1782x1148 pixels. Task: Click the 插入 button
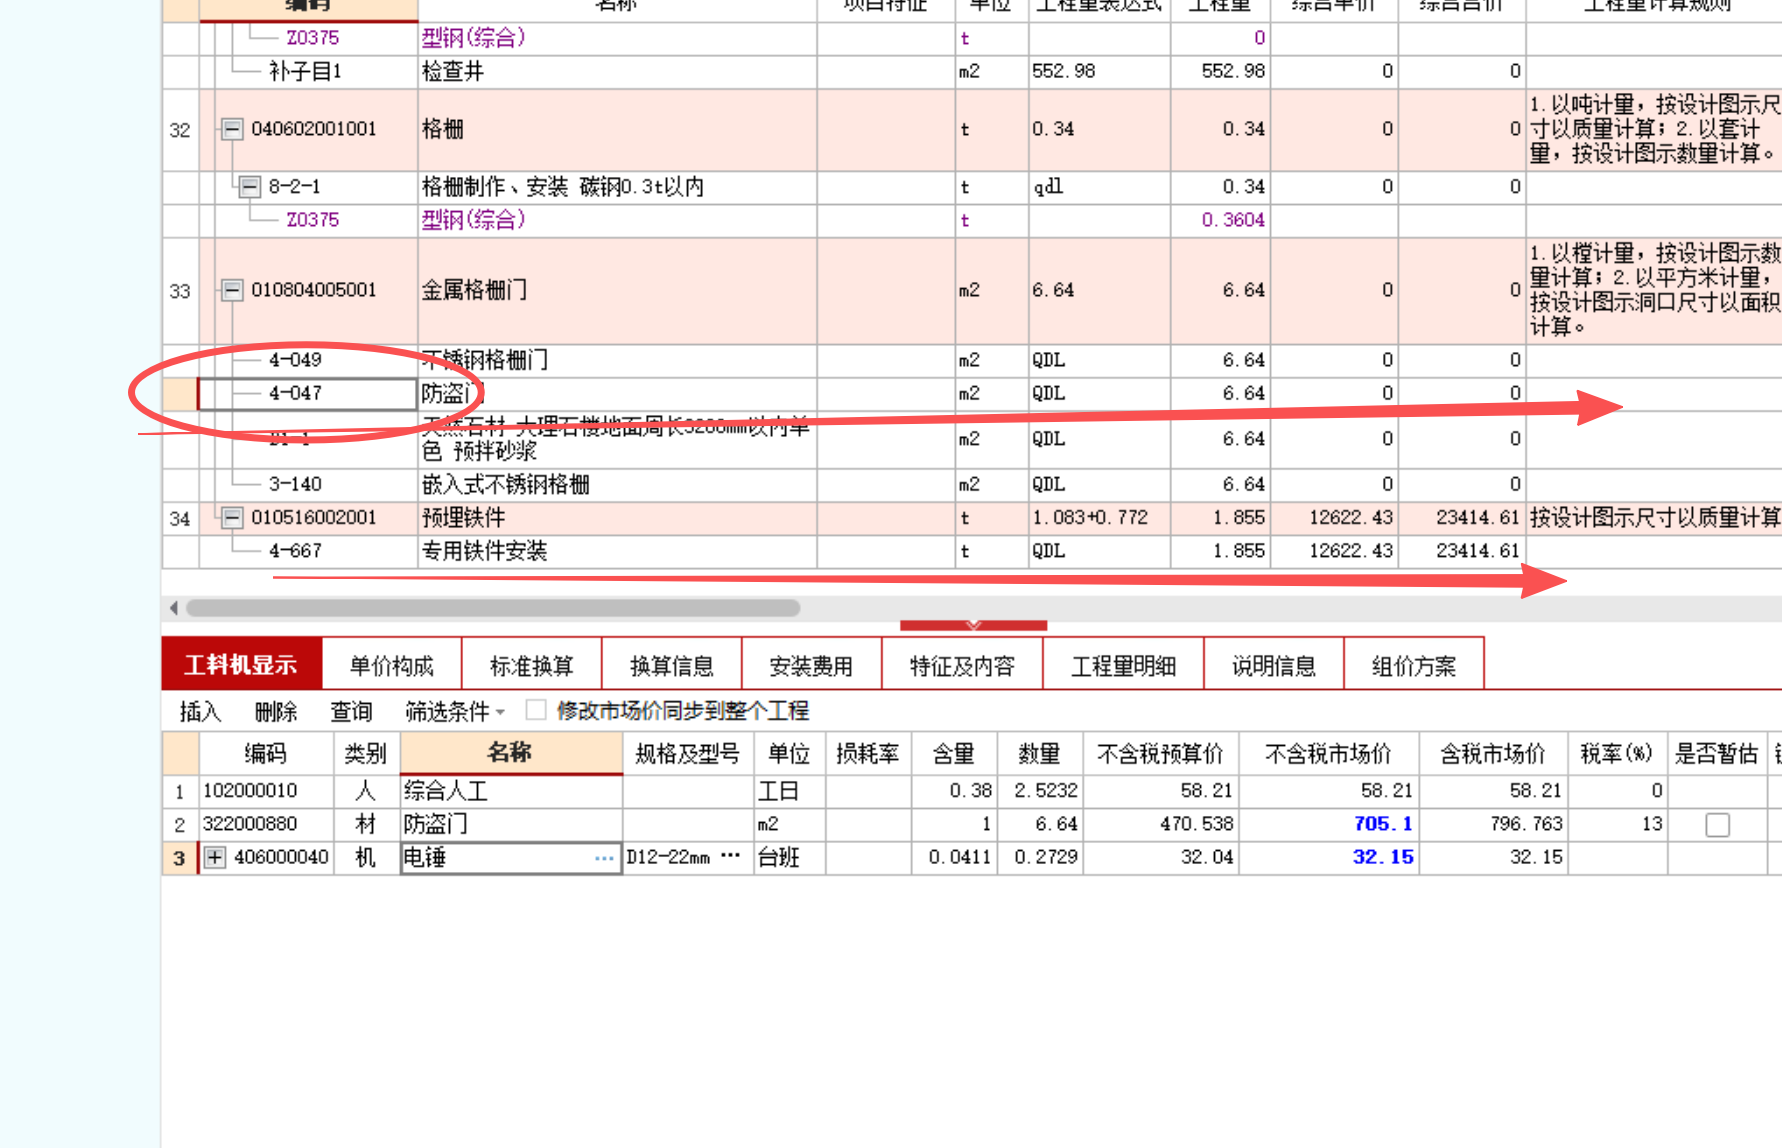[x=199, y=711]
